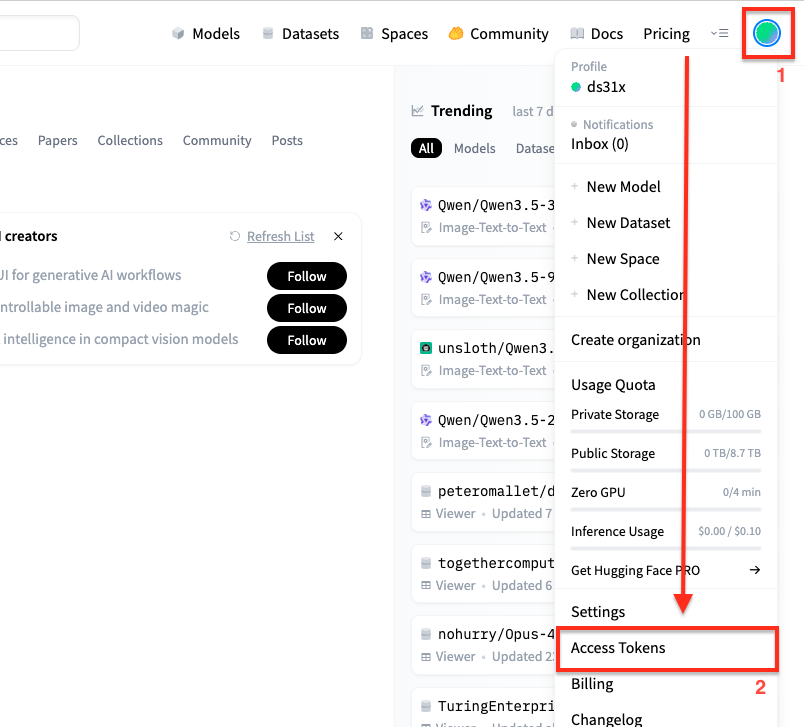Follow the compact vision models creator
The width and height of the screenshot is (804, 727).
[307, 340]
